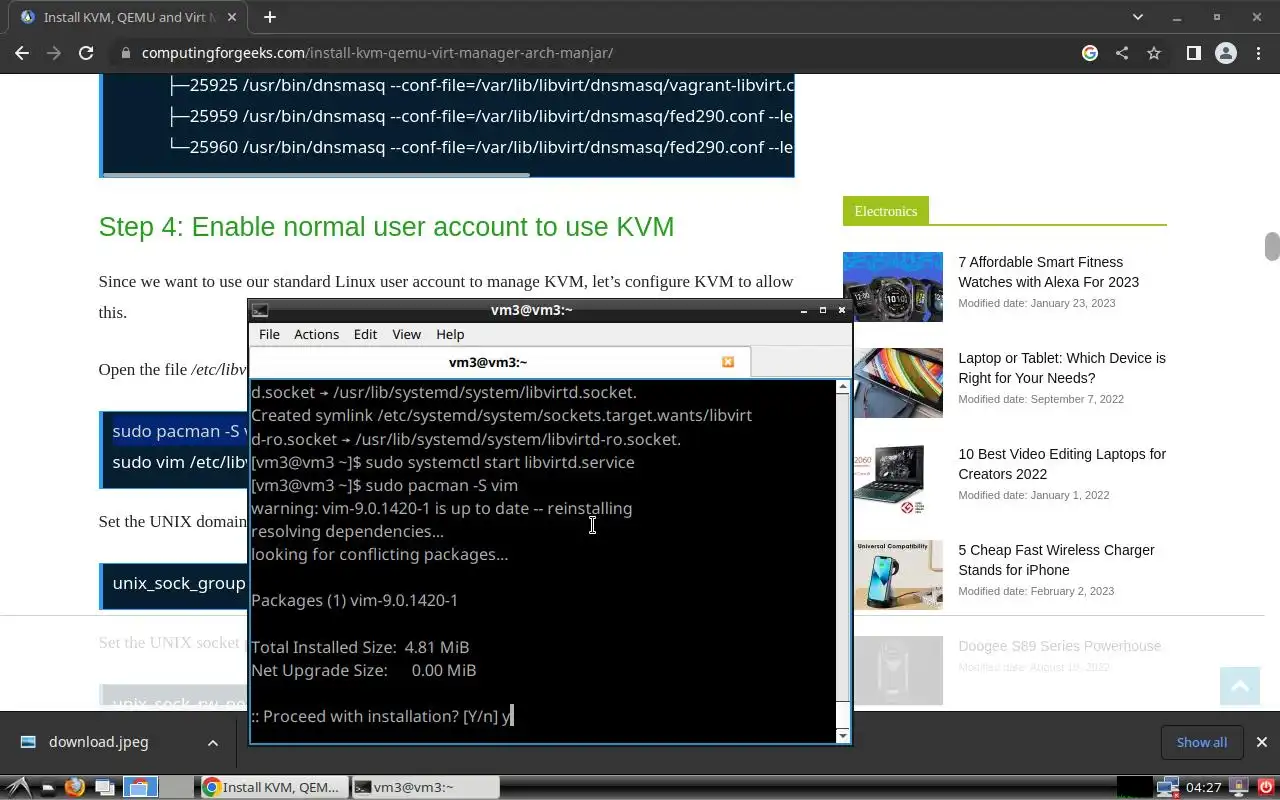Switch to vm3@vm3:~ terminal taskbar button
The image size is (1280, 800).
(426, 787)
